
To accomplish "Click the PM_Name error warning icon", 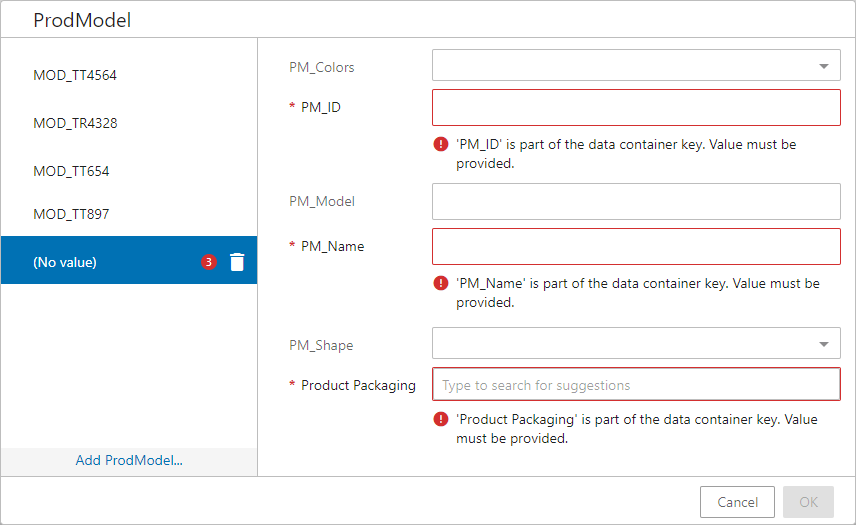I will click(x=441, y=283).
